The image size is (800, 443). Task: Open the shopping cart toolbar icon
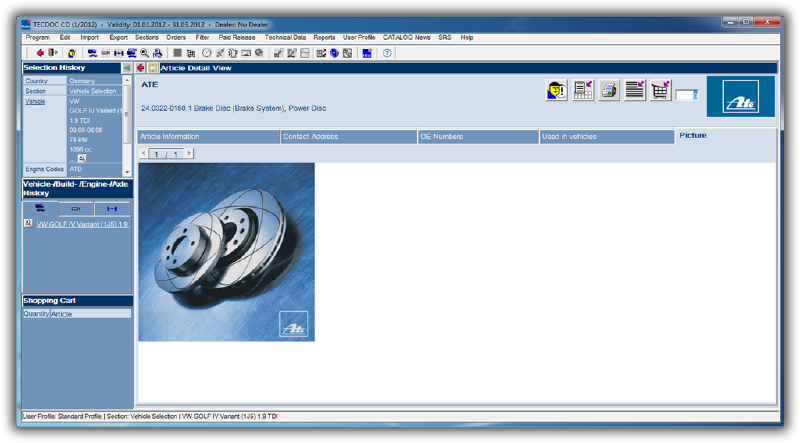(191, 53)
